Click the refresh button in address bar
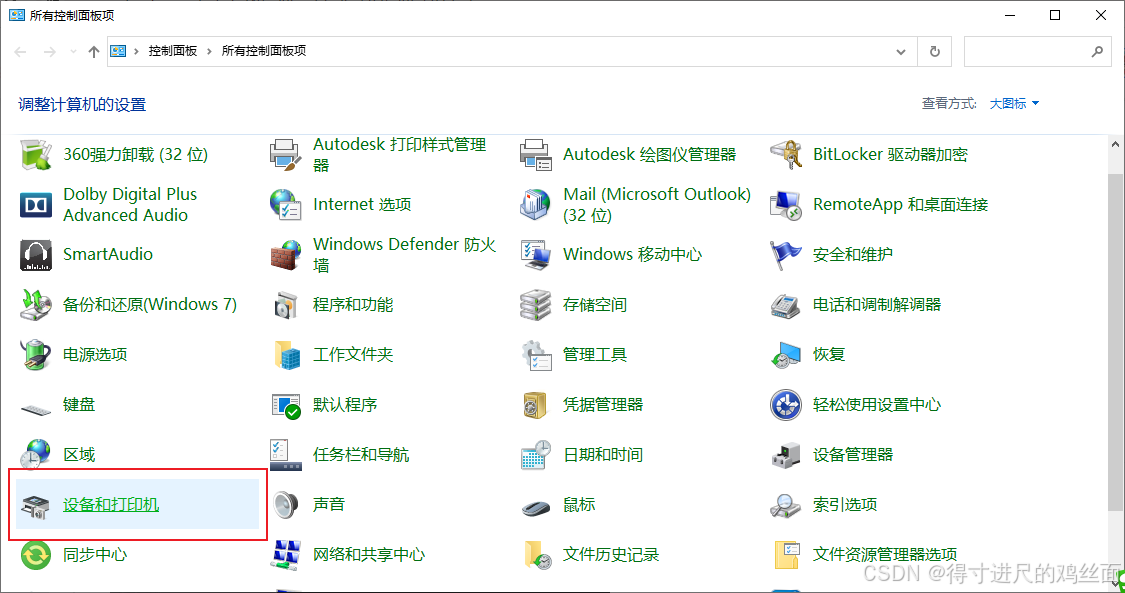The image size is (1125, 593). point(934,51)
